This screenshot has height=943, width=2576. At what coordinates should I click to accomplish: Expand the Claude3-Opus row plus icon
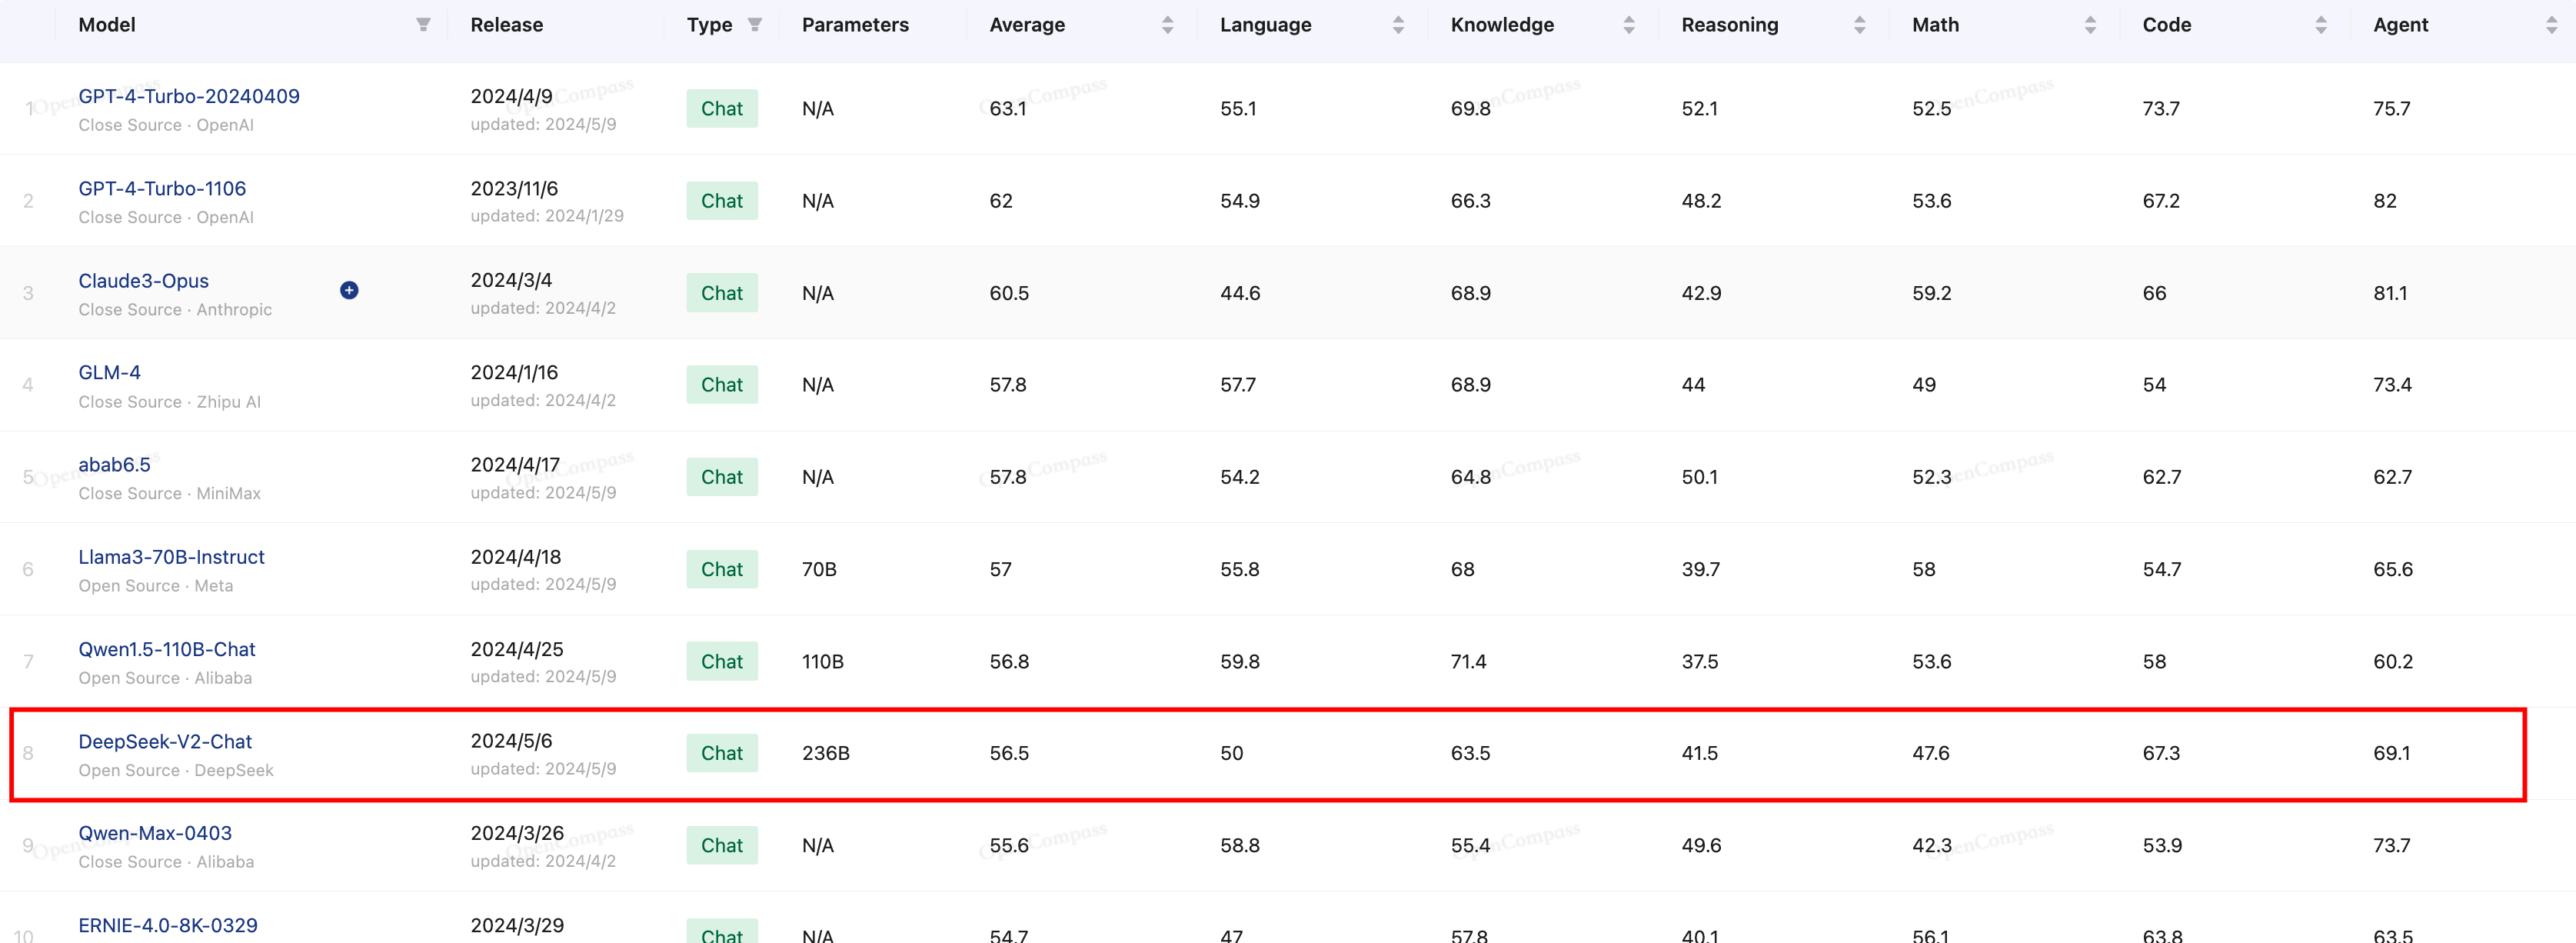[349, 290]
